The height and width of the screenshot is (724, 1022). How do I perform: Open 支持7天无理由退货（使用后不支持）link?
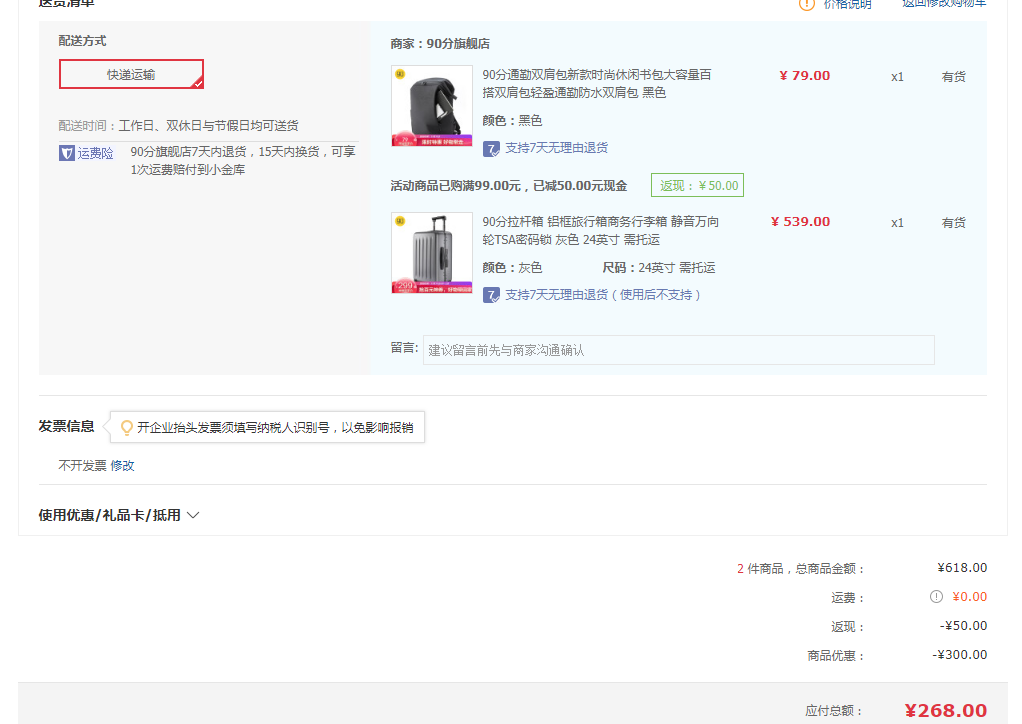coord(603,295)
